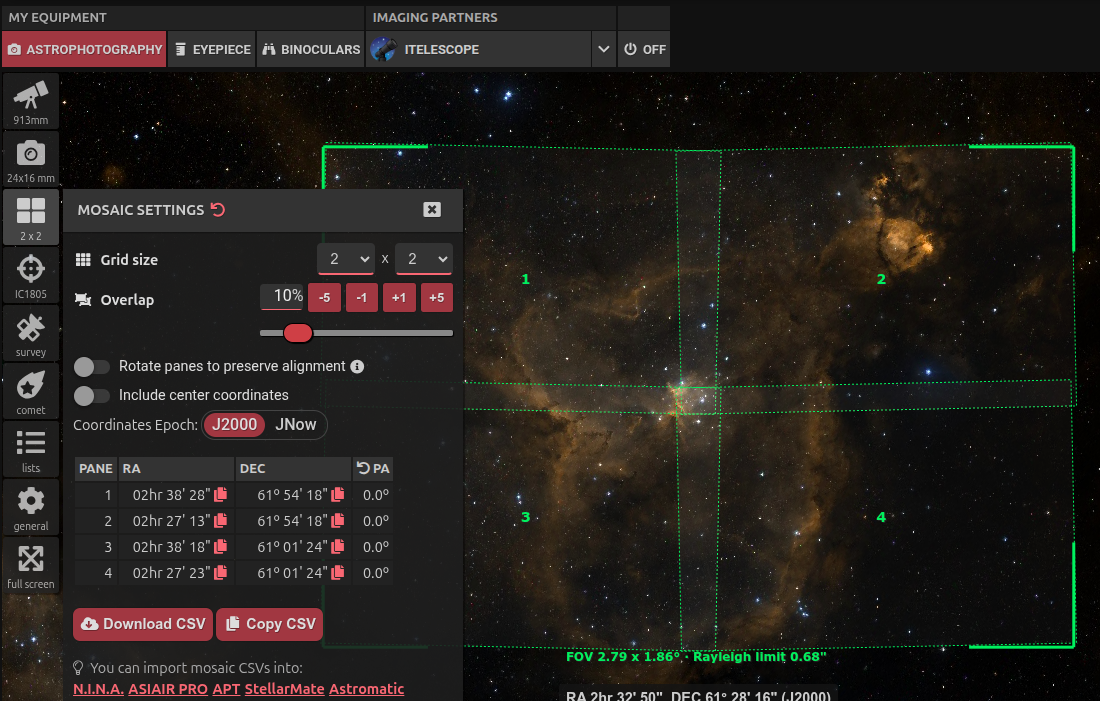Open the IC1805 target selector
The image size is (1100, 701).
[x=31, y=275]
